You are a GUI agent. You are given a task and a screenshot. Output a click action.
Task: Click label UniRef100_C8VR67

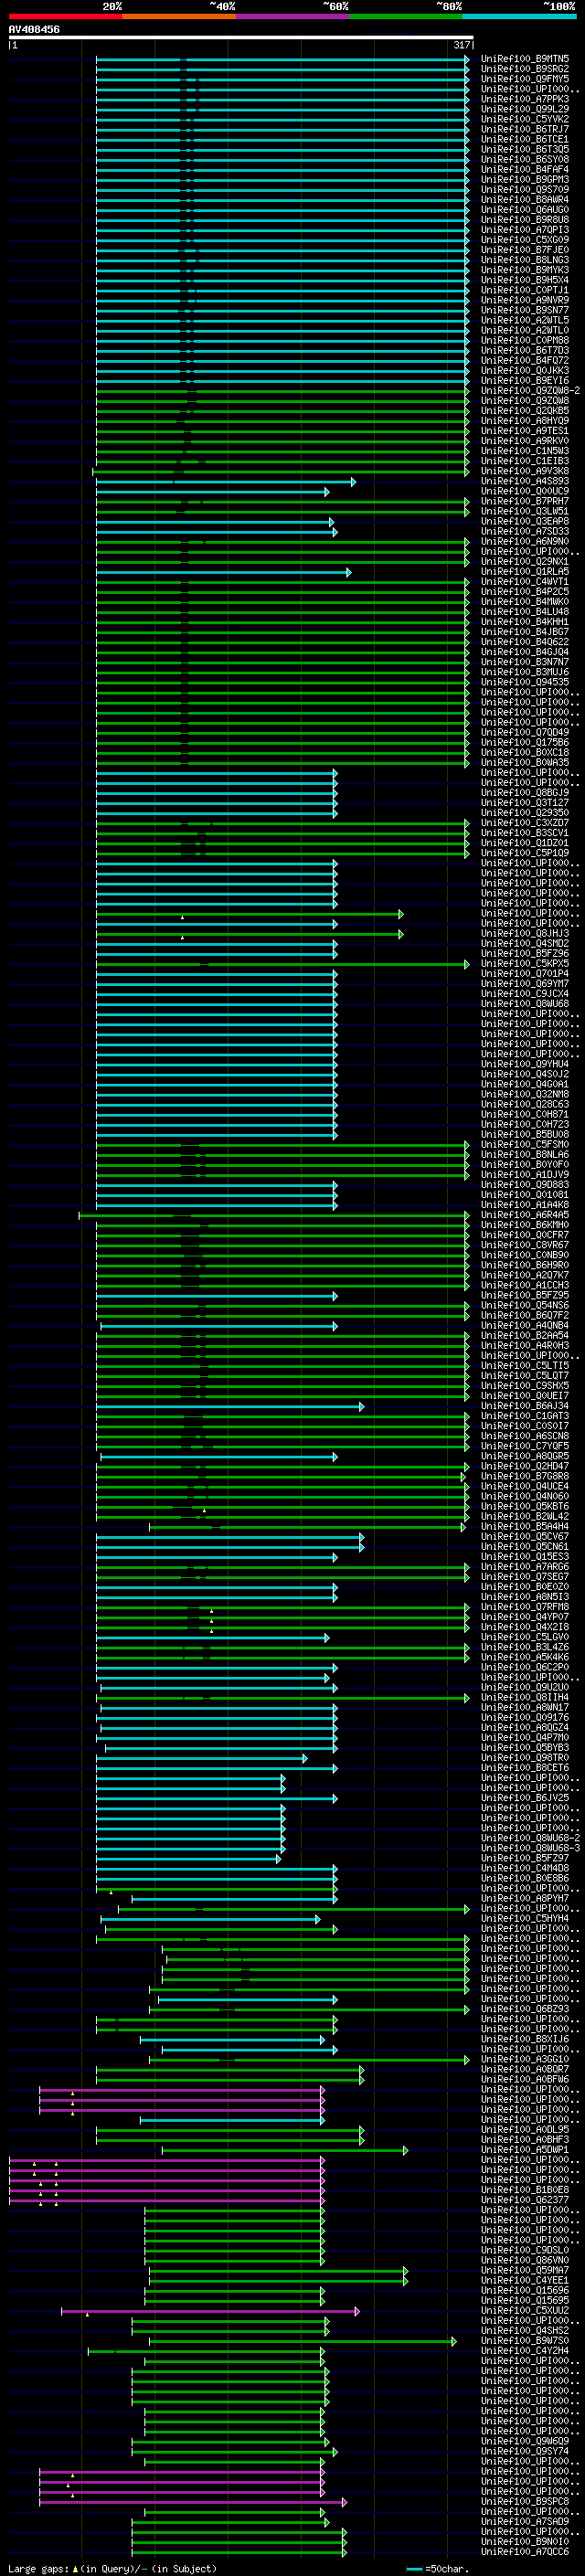coord(525,1245)
